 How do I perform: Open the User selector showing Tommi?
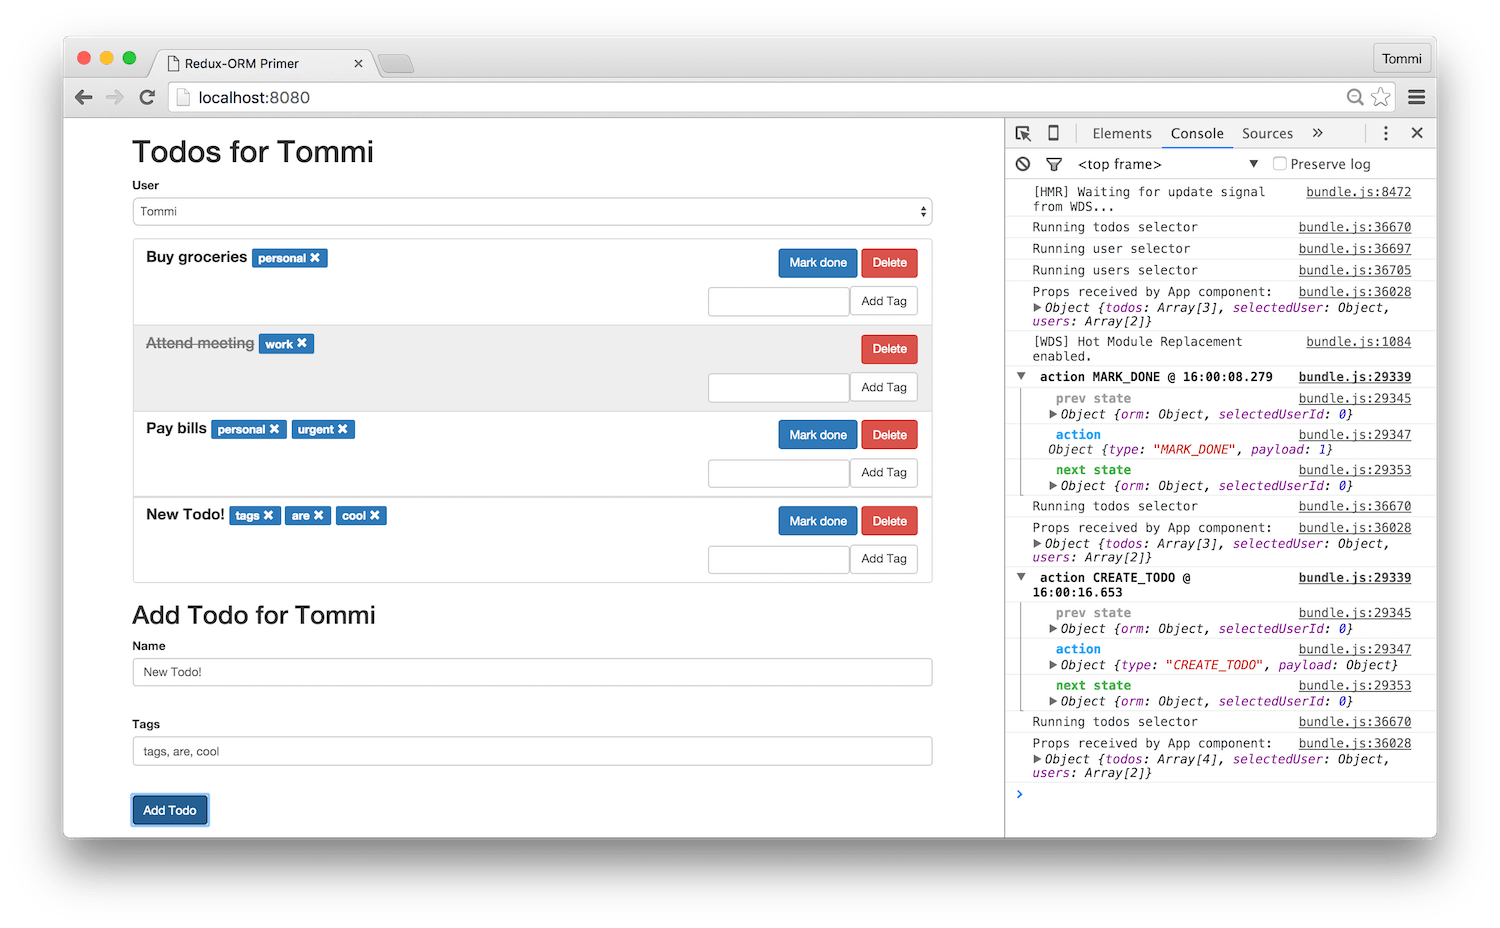point(531,211)
